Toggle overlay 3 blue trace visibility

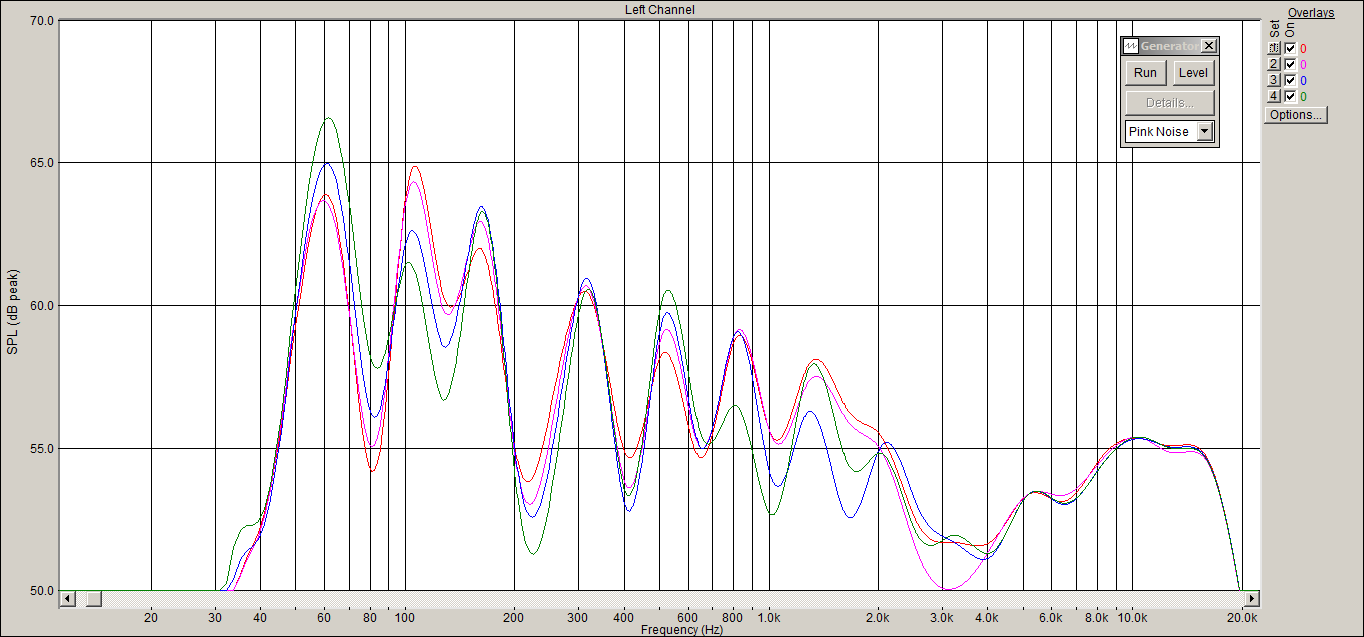1290,80
